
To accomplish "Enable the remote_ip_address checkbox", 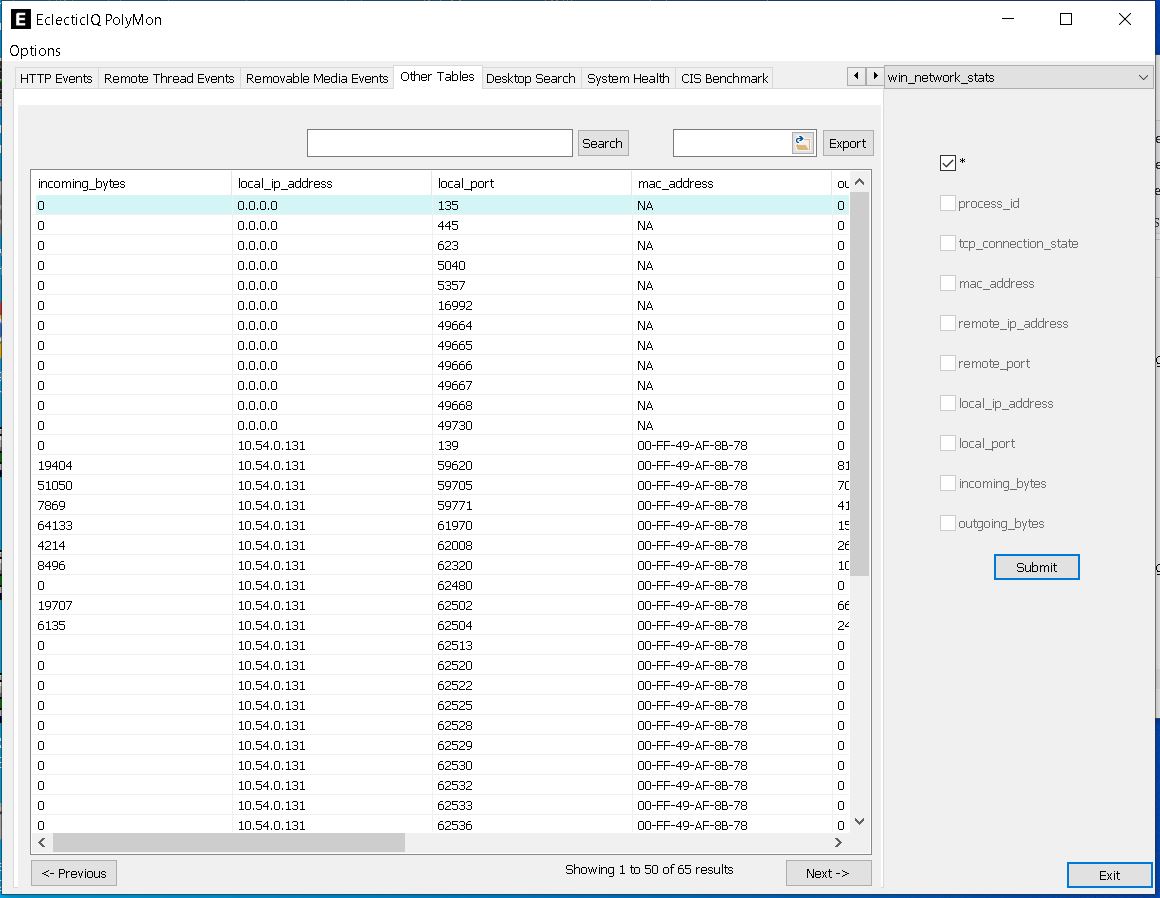I will coord(947,322).
